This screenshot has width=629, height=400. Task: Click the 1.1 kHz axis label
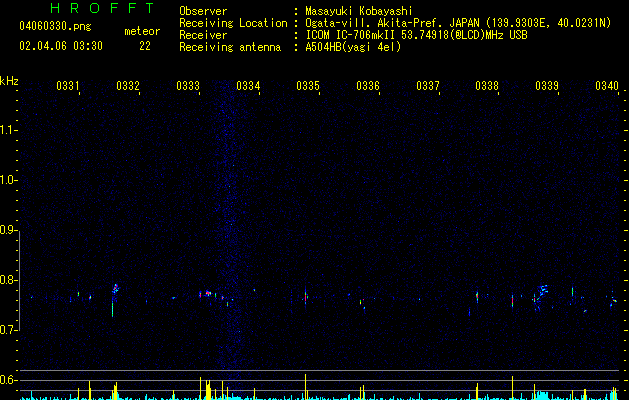(x=8, y=130)
